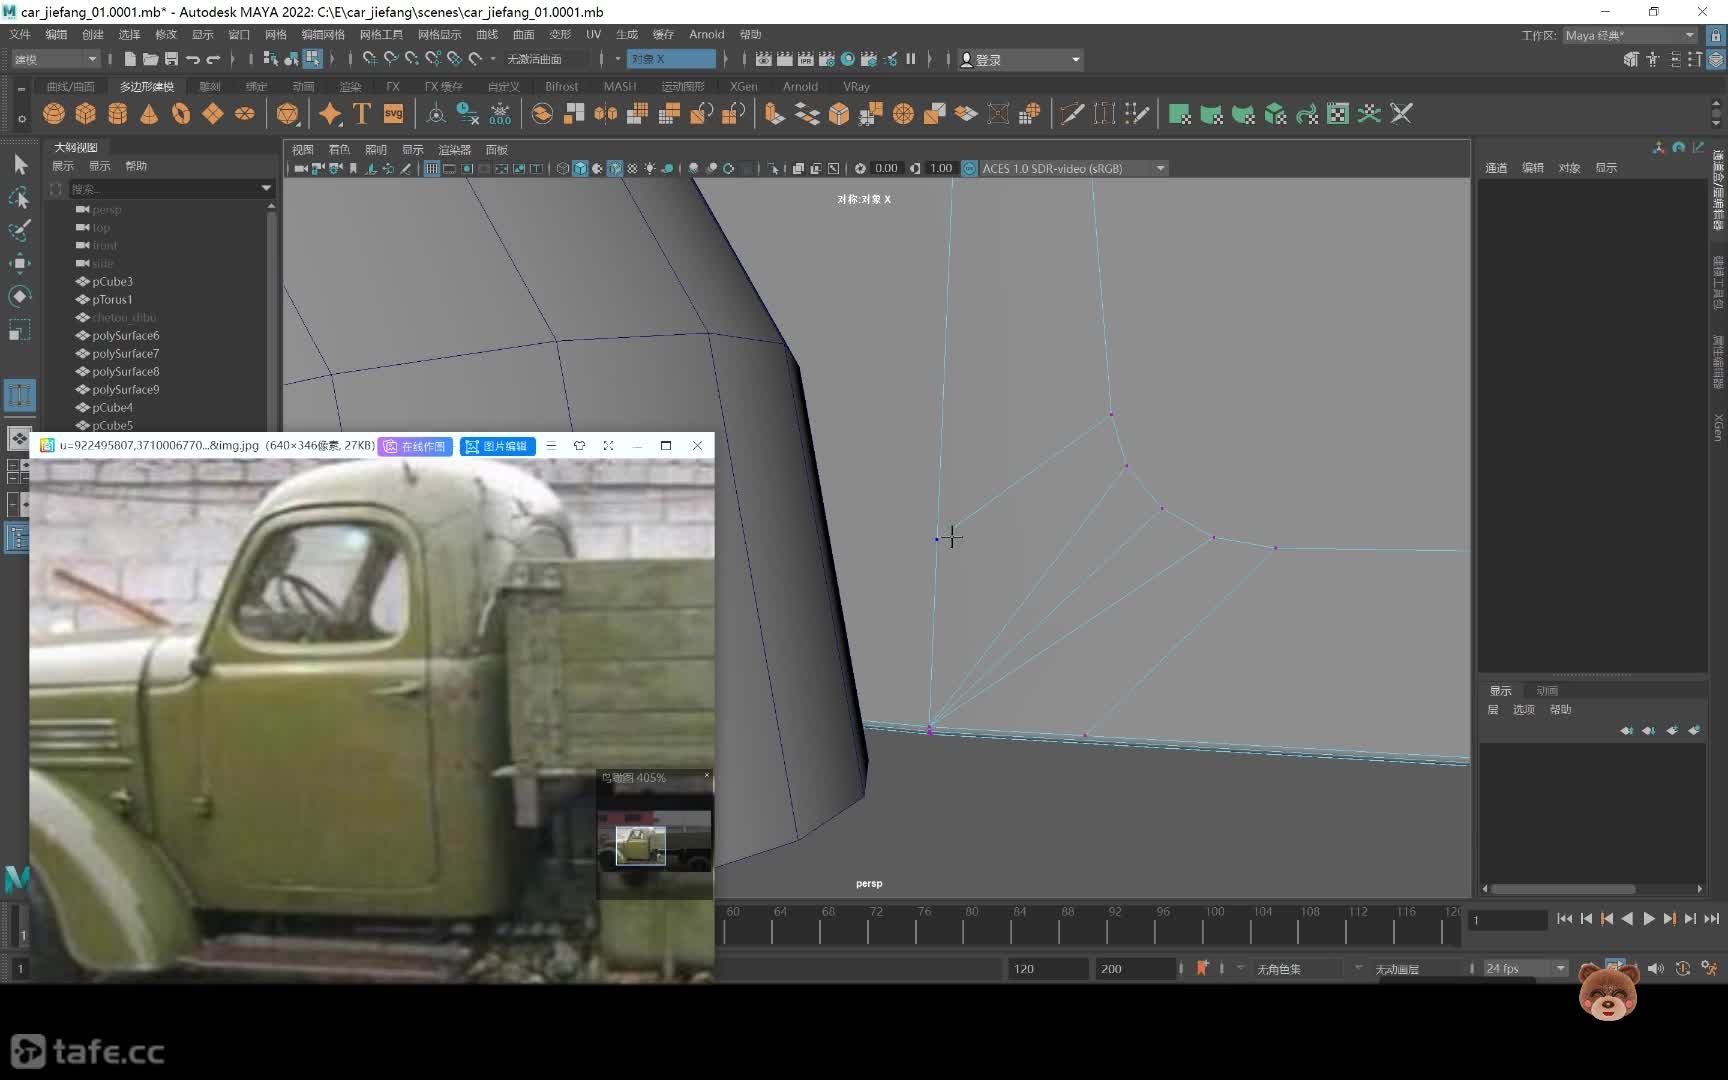Switch to the MASH shelf tab
The width and height of the screenshot is (1728, 1080).
click(620, 87)
